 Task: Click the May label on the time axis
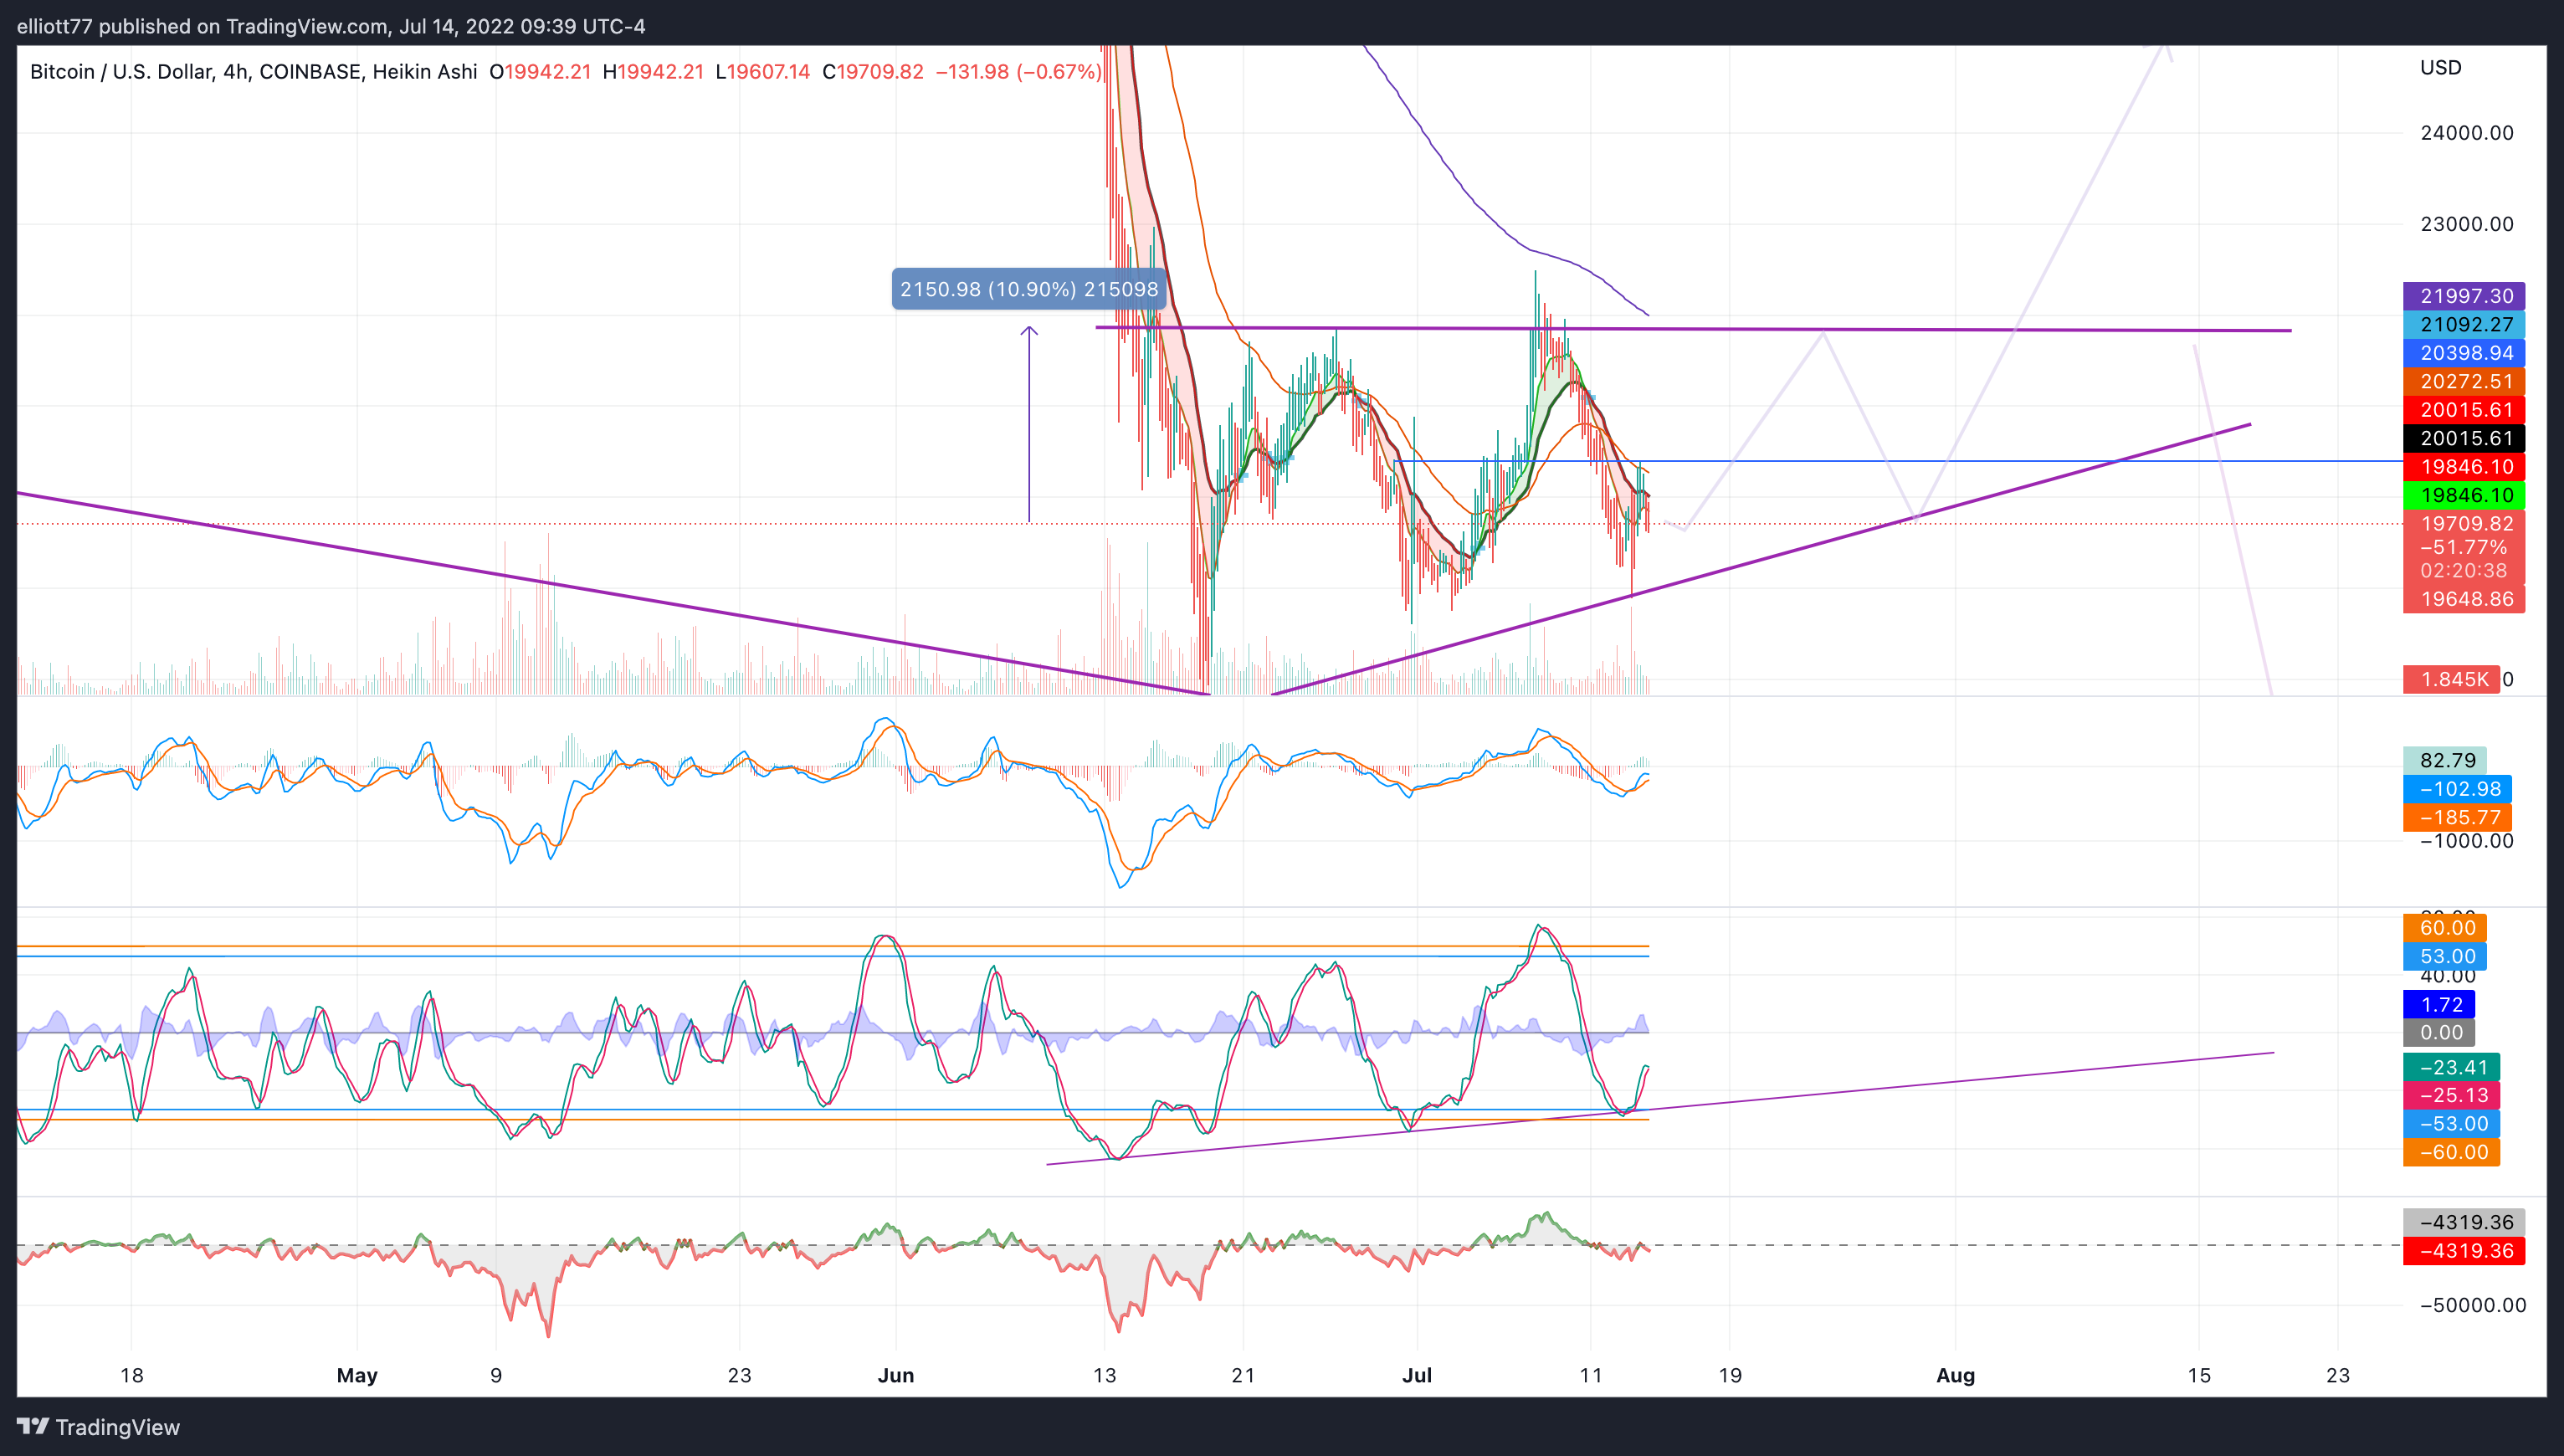(357, 1375)
